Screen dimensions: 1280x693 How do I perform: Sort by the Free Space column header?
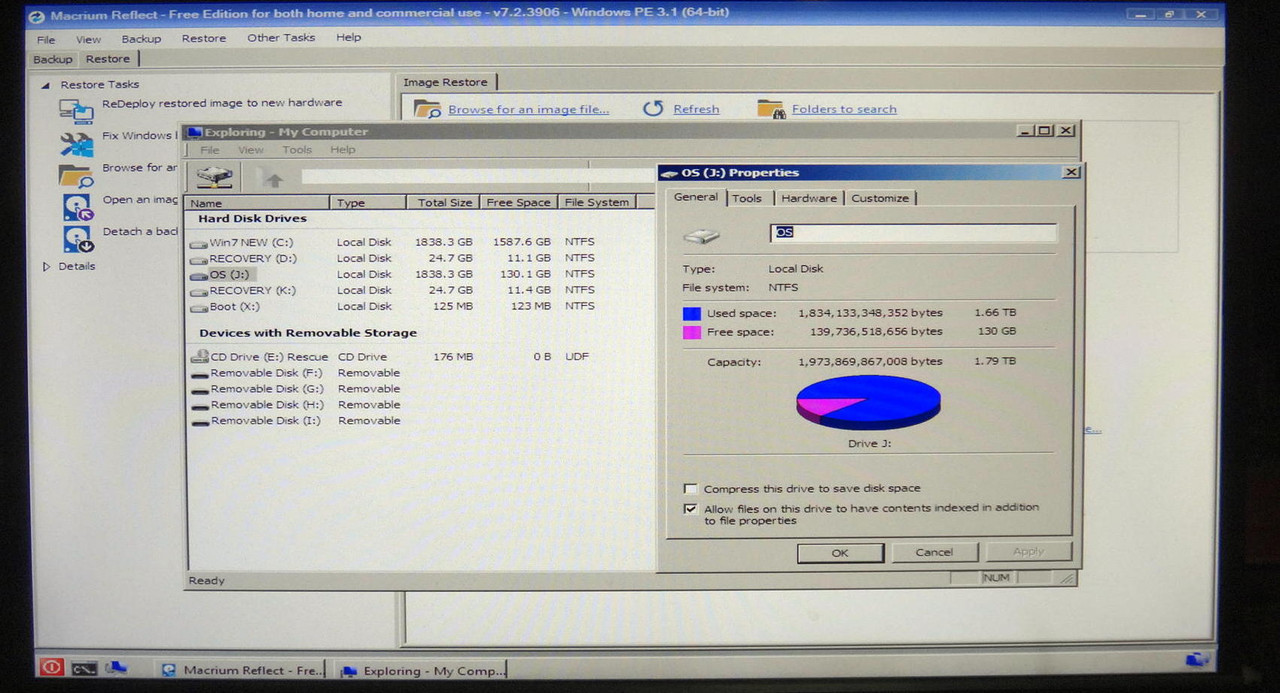(518, 203)
